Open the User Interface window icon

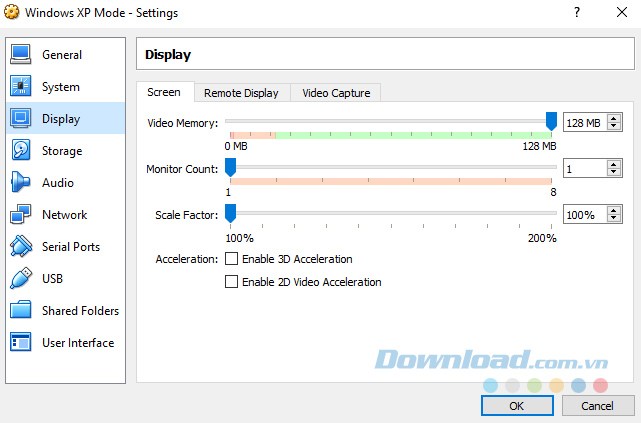[x=20, y=342]
